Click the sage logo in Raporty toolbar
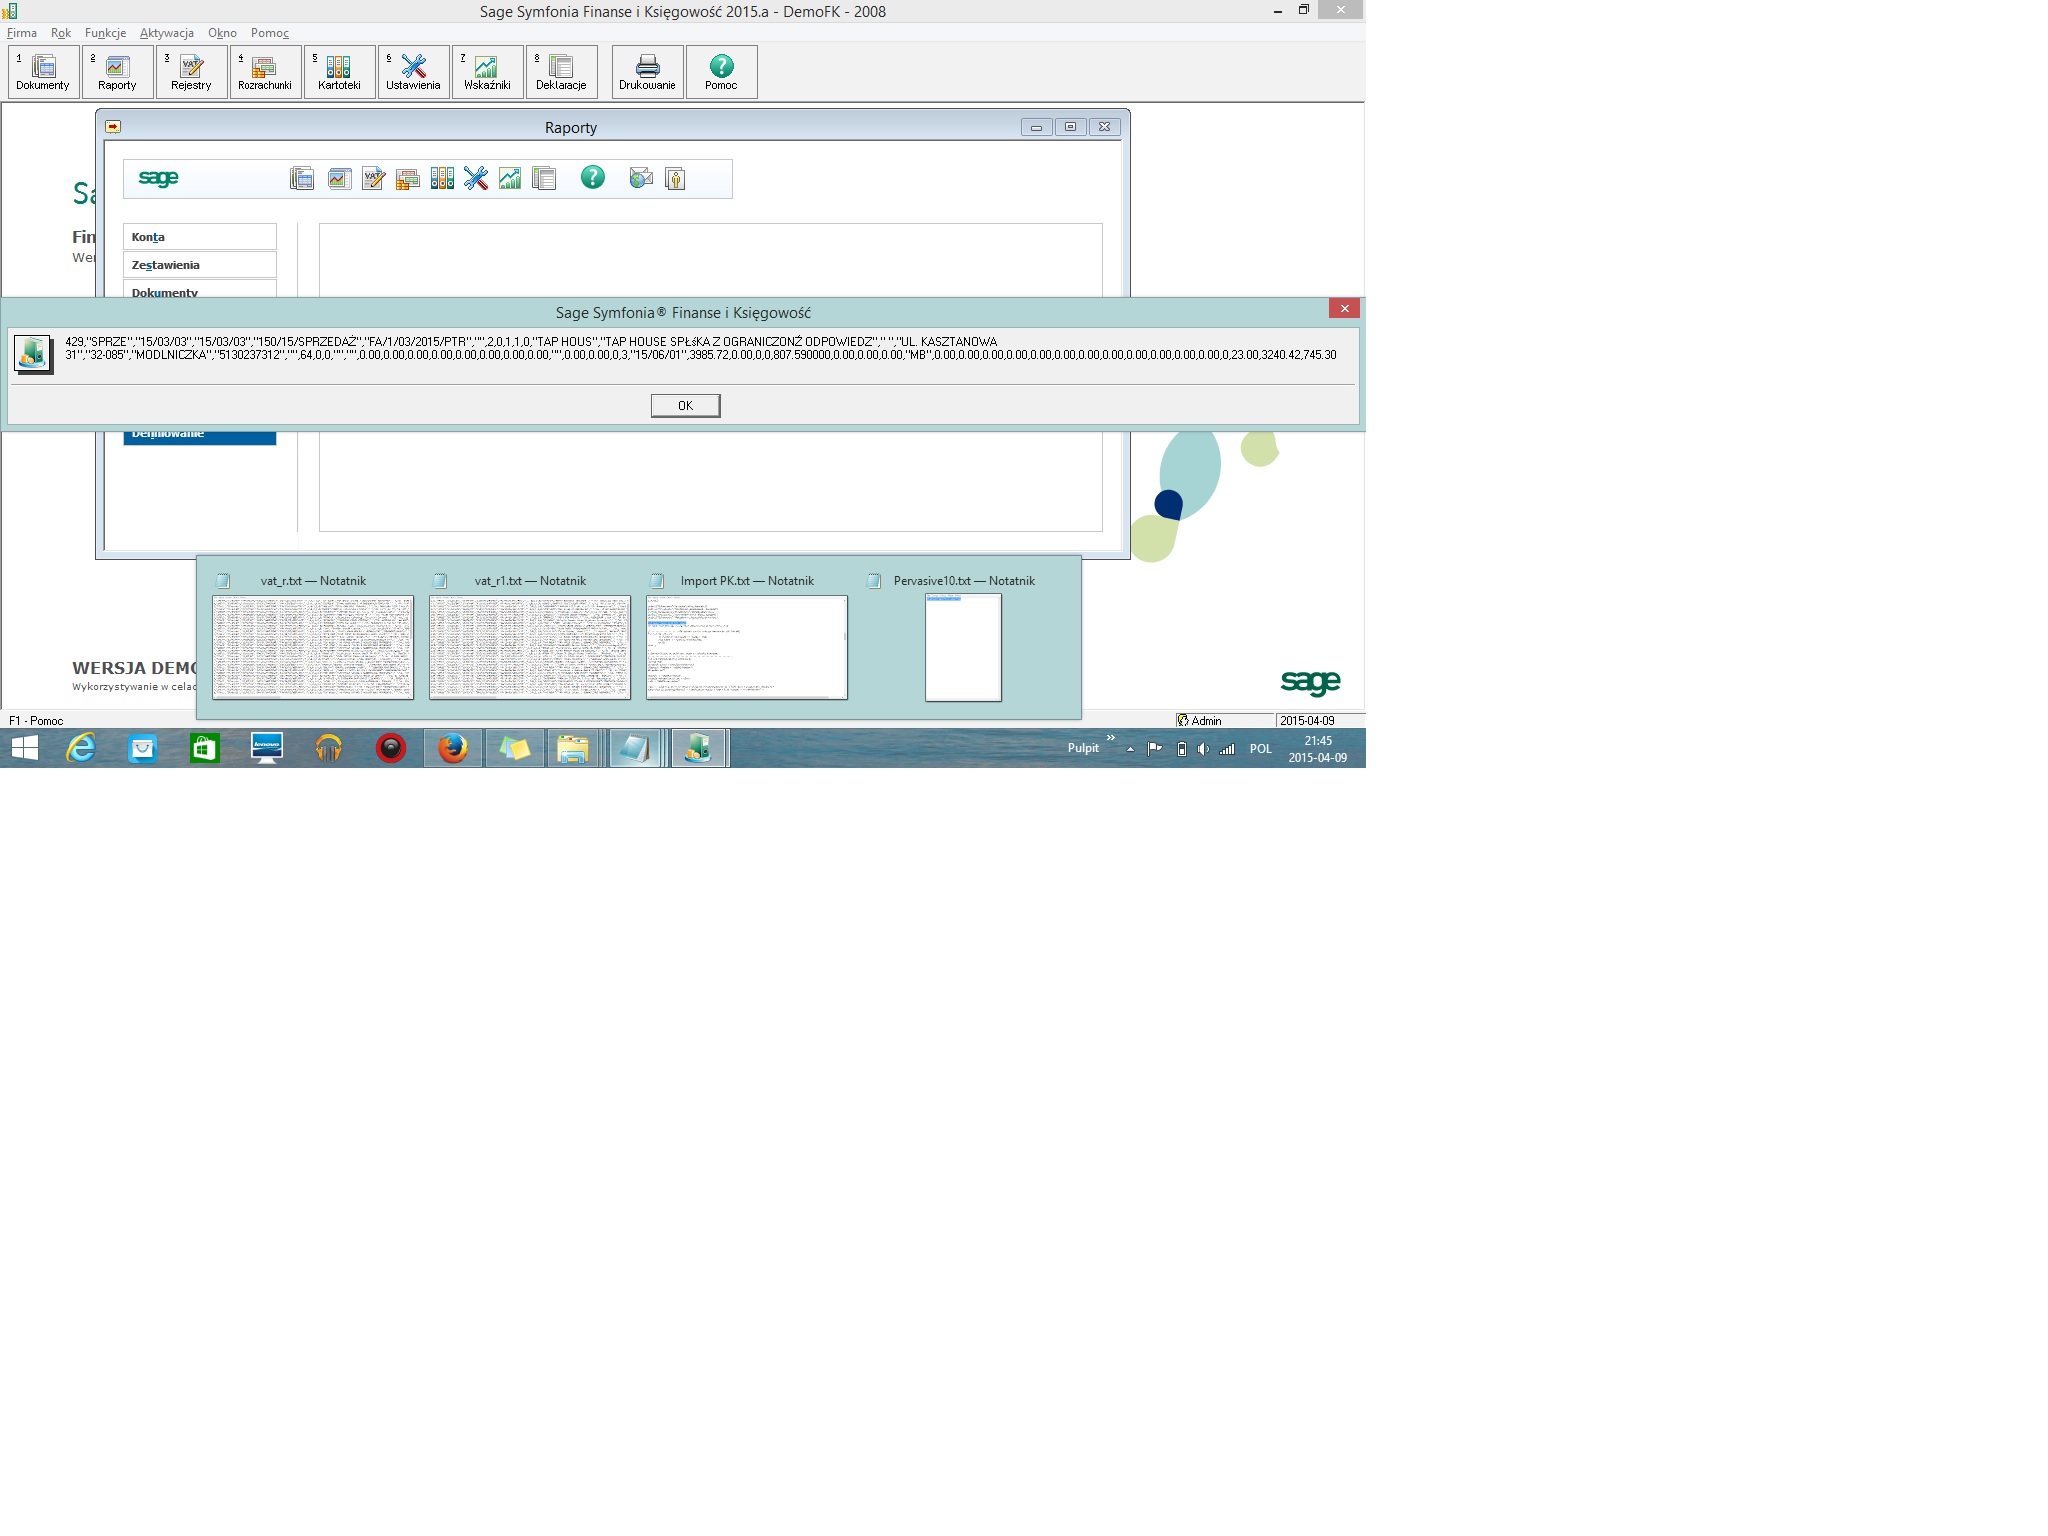This screenshot has width=2048, height=1536. pos(158,178)
